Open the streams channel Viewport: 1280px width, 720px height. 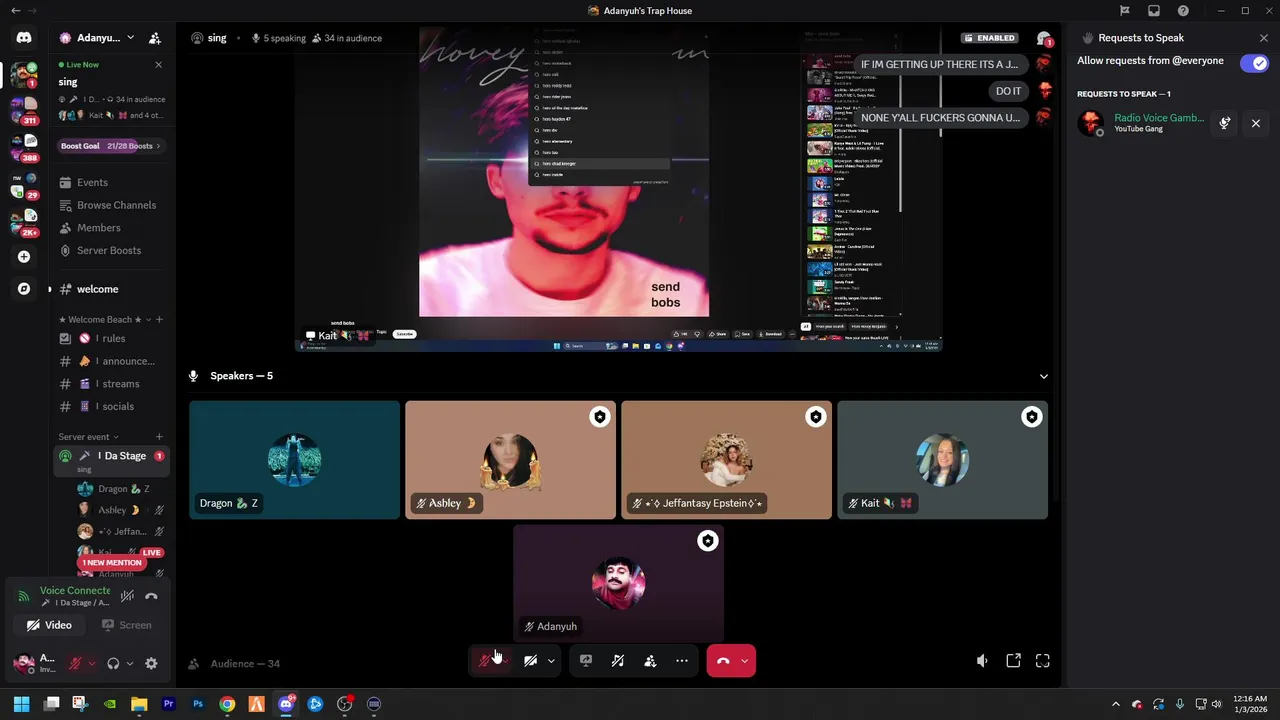point(110,384)
